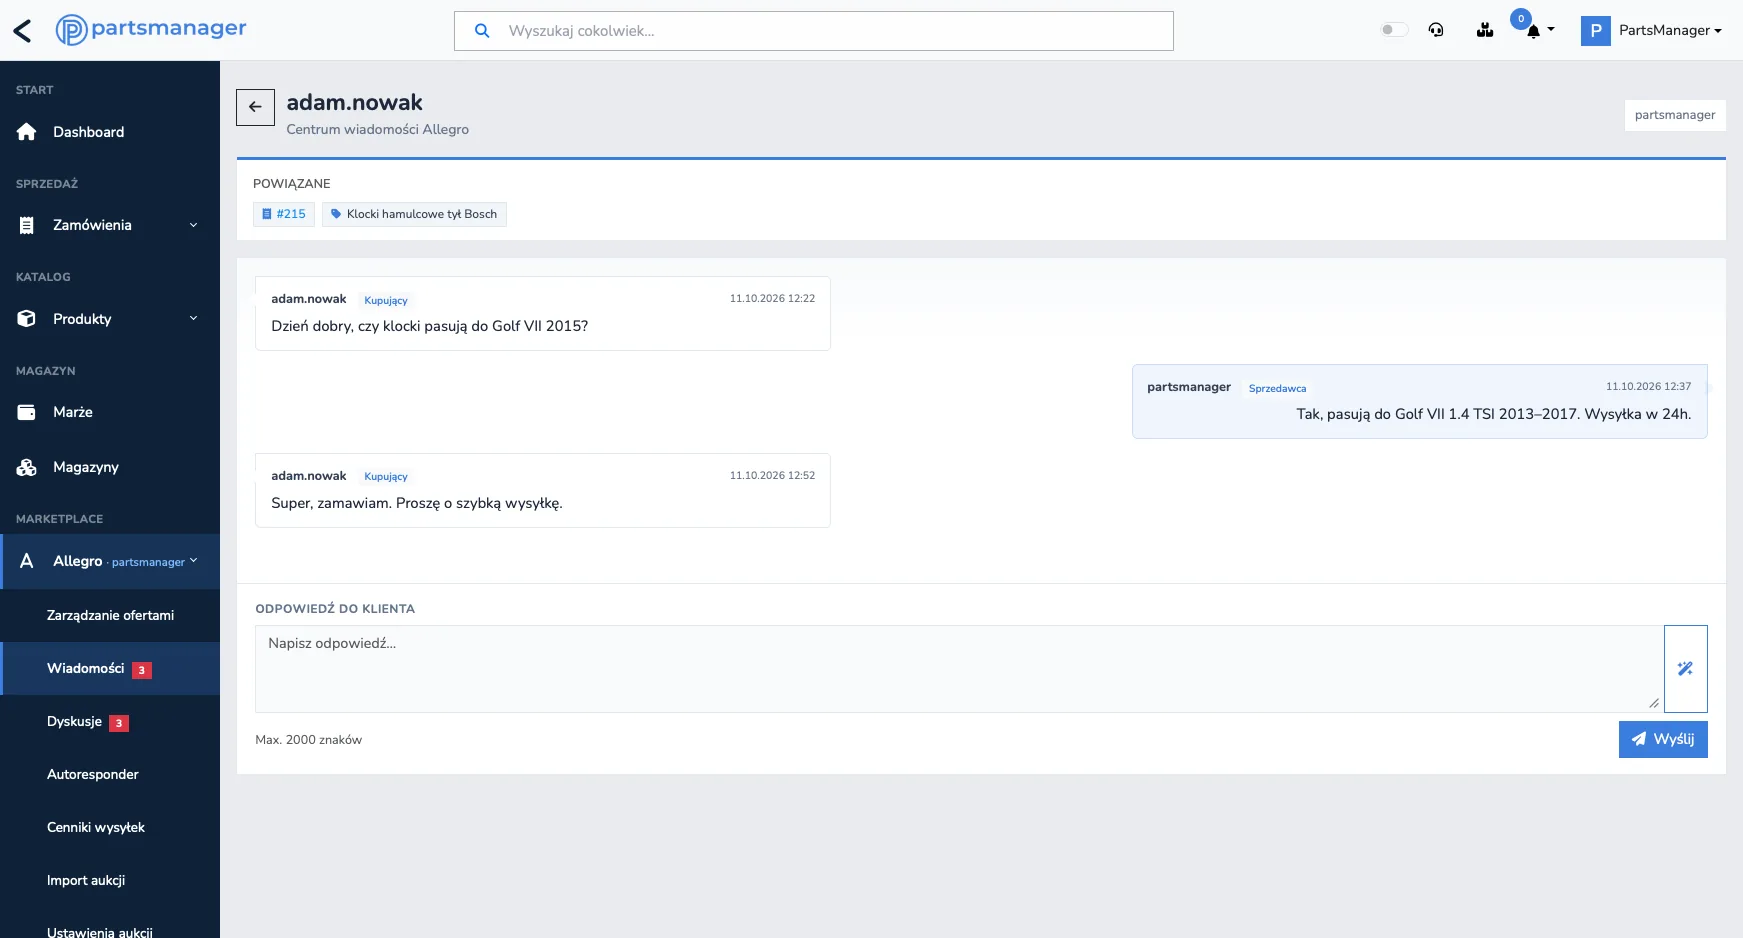The height and width of the screenshot is (938, 1743).
Task: Click the Dashboard home icon
Action: (27, 132)
